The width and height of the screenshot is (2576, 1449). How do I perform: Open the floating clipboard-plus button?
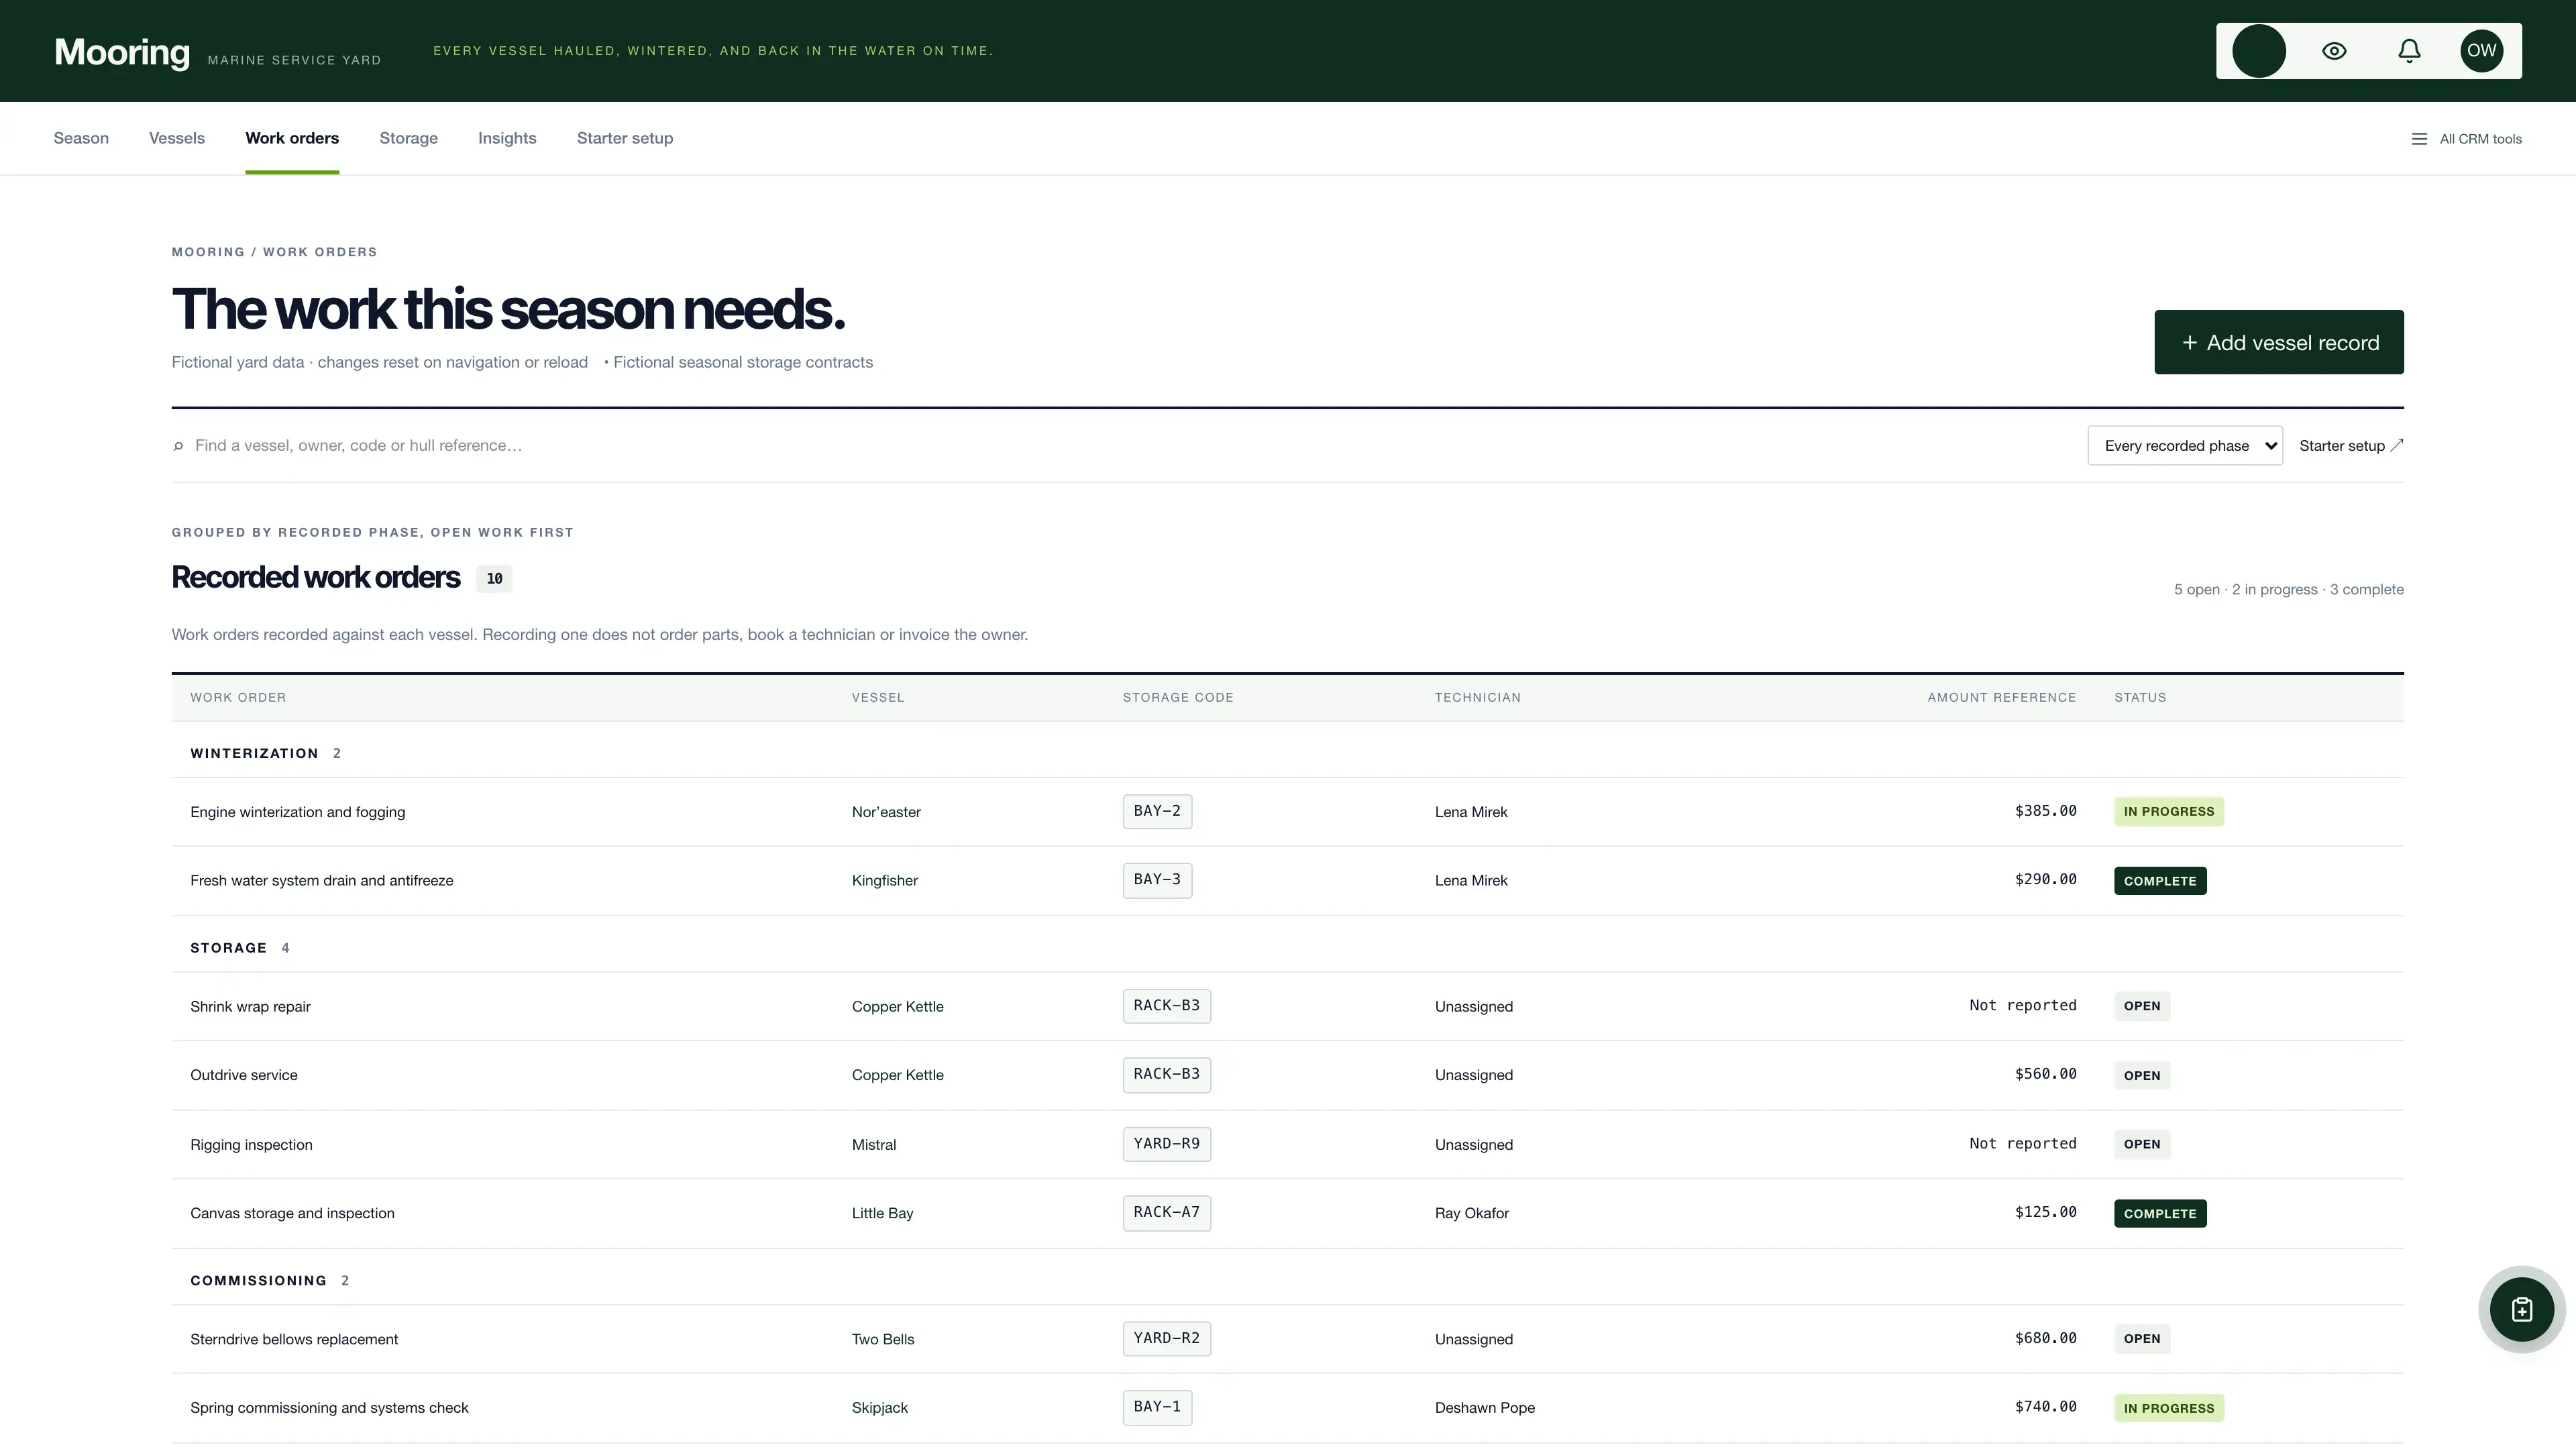click(2521, 1309)
